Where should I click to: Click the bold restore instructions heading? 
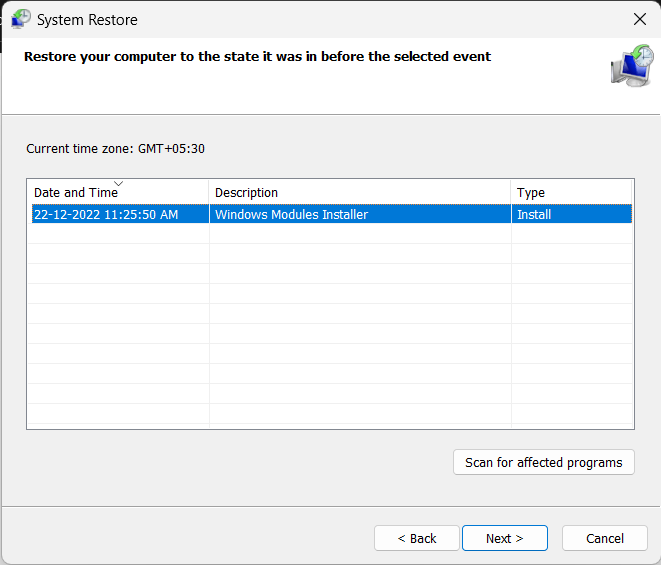(x=257, y=56)
